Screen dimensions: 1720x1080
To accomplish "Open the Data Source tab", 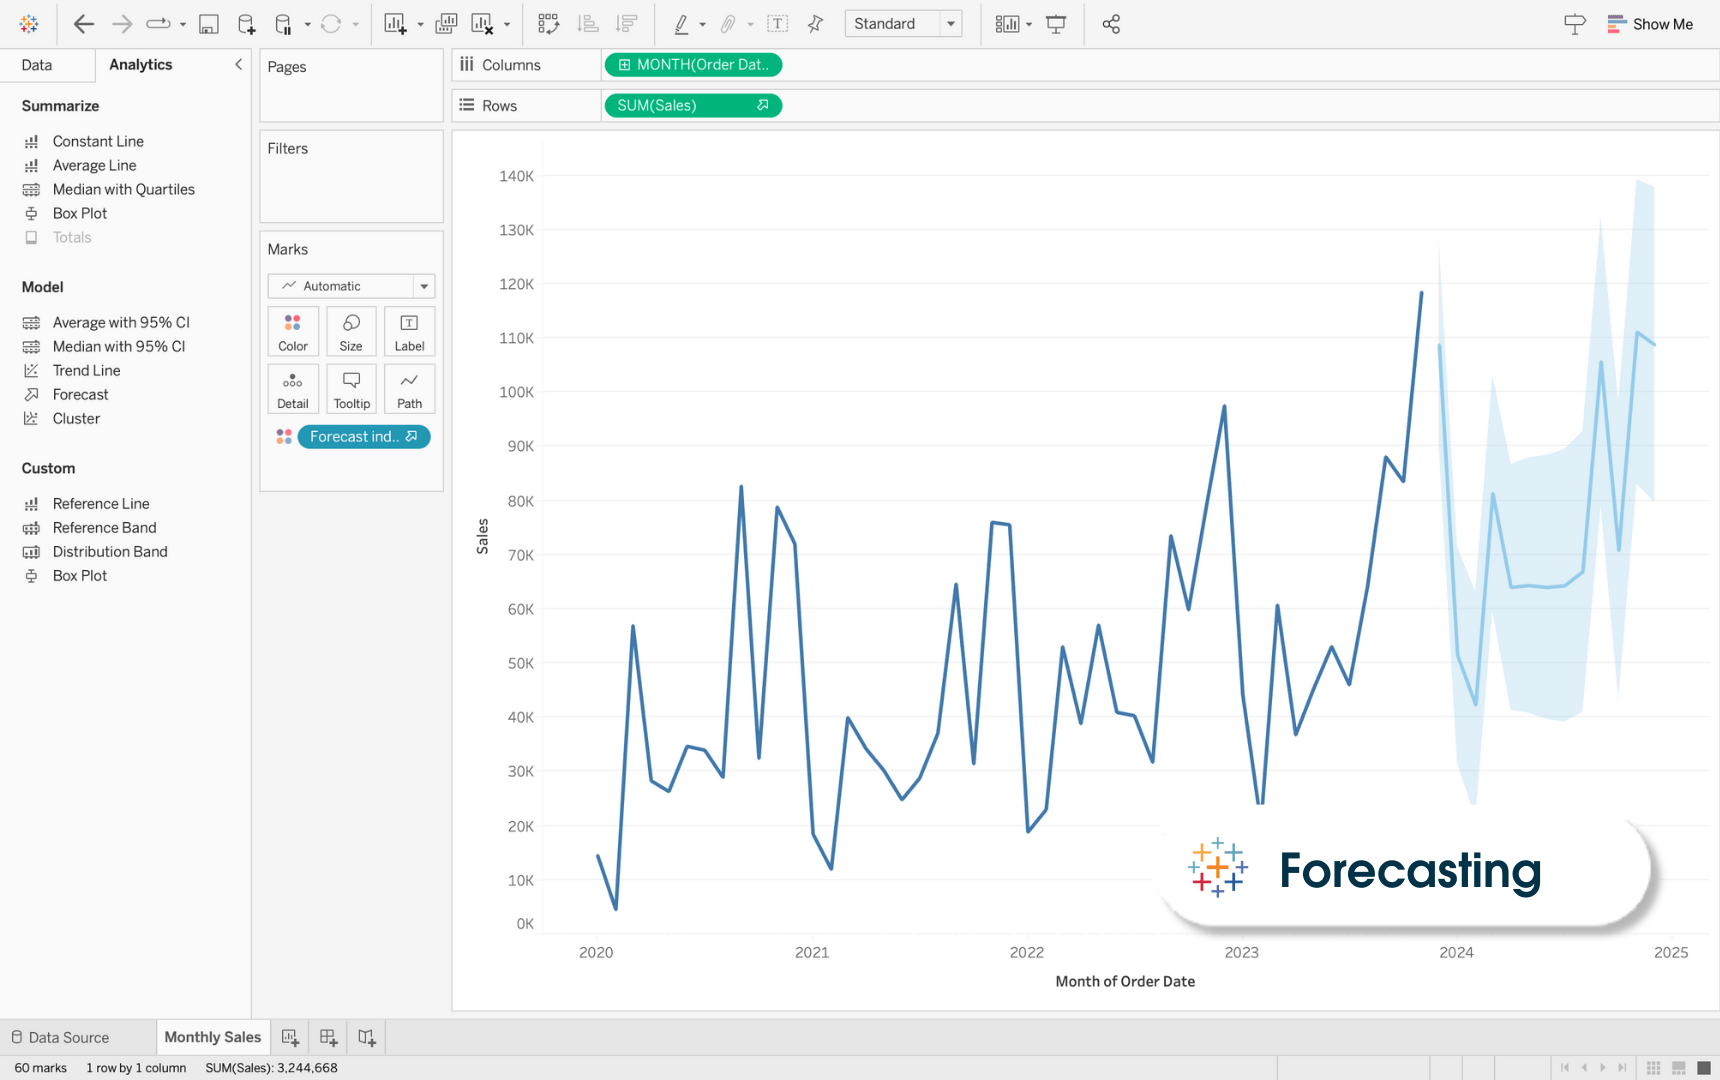I will (x=60, y=1037).
